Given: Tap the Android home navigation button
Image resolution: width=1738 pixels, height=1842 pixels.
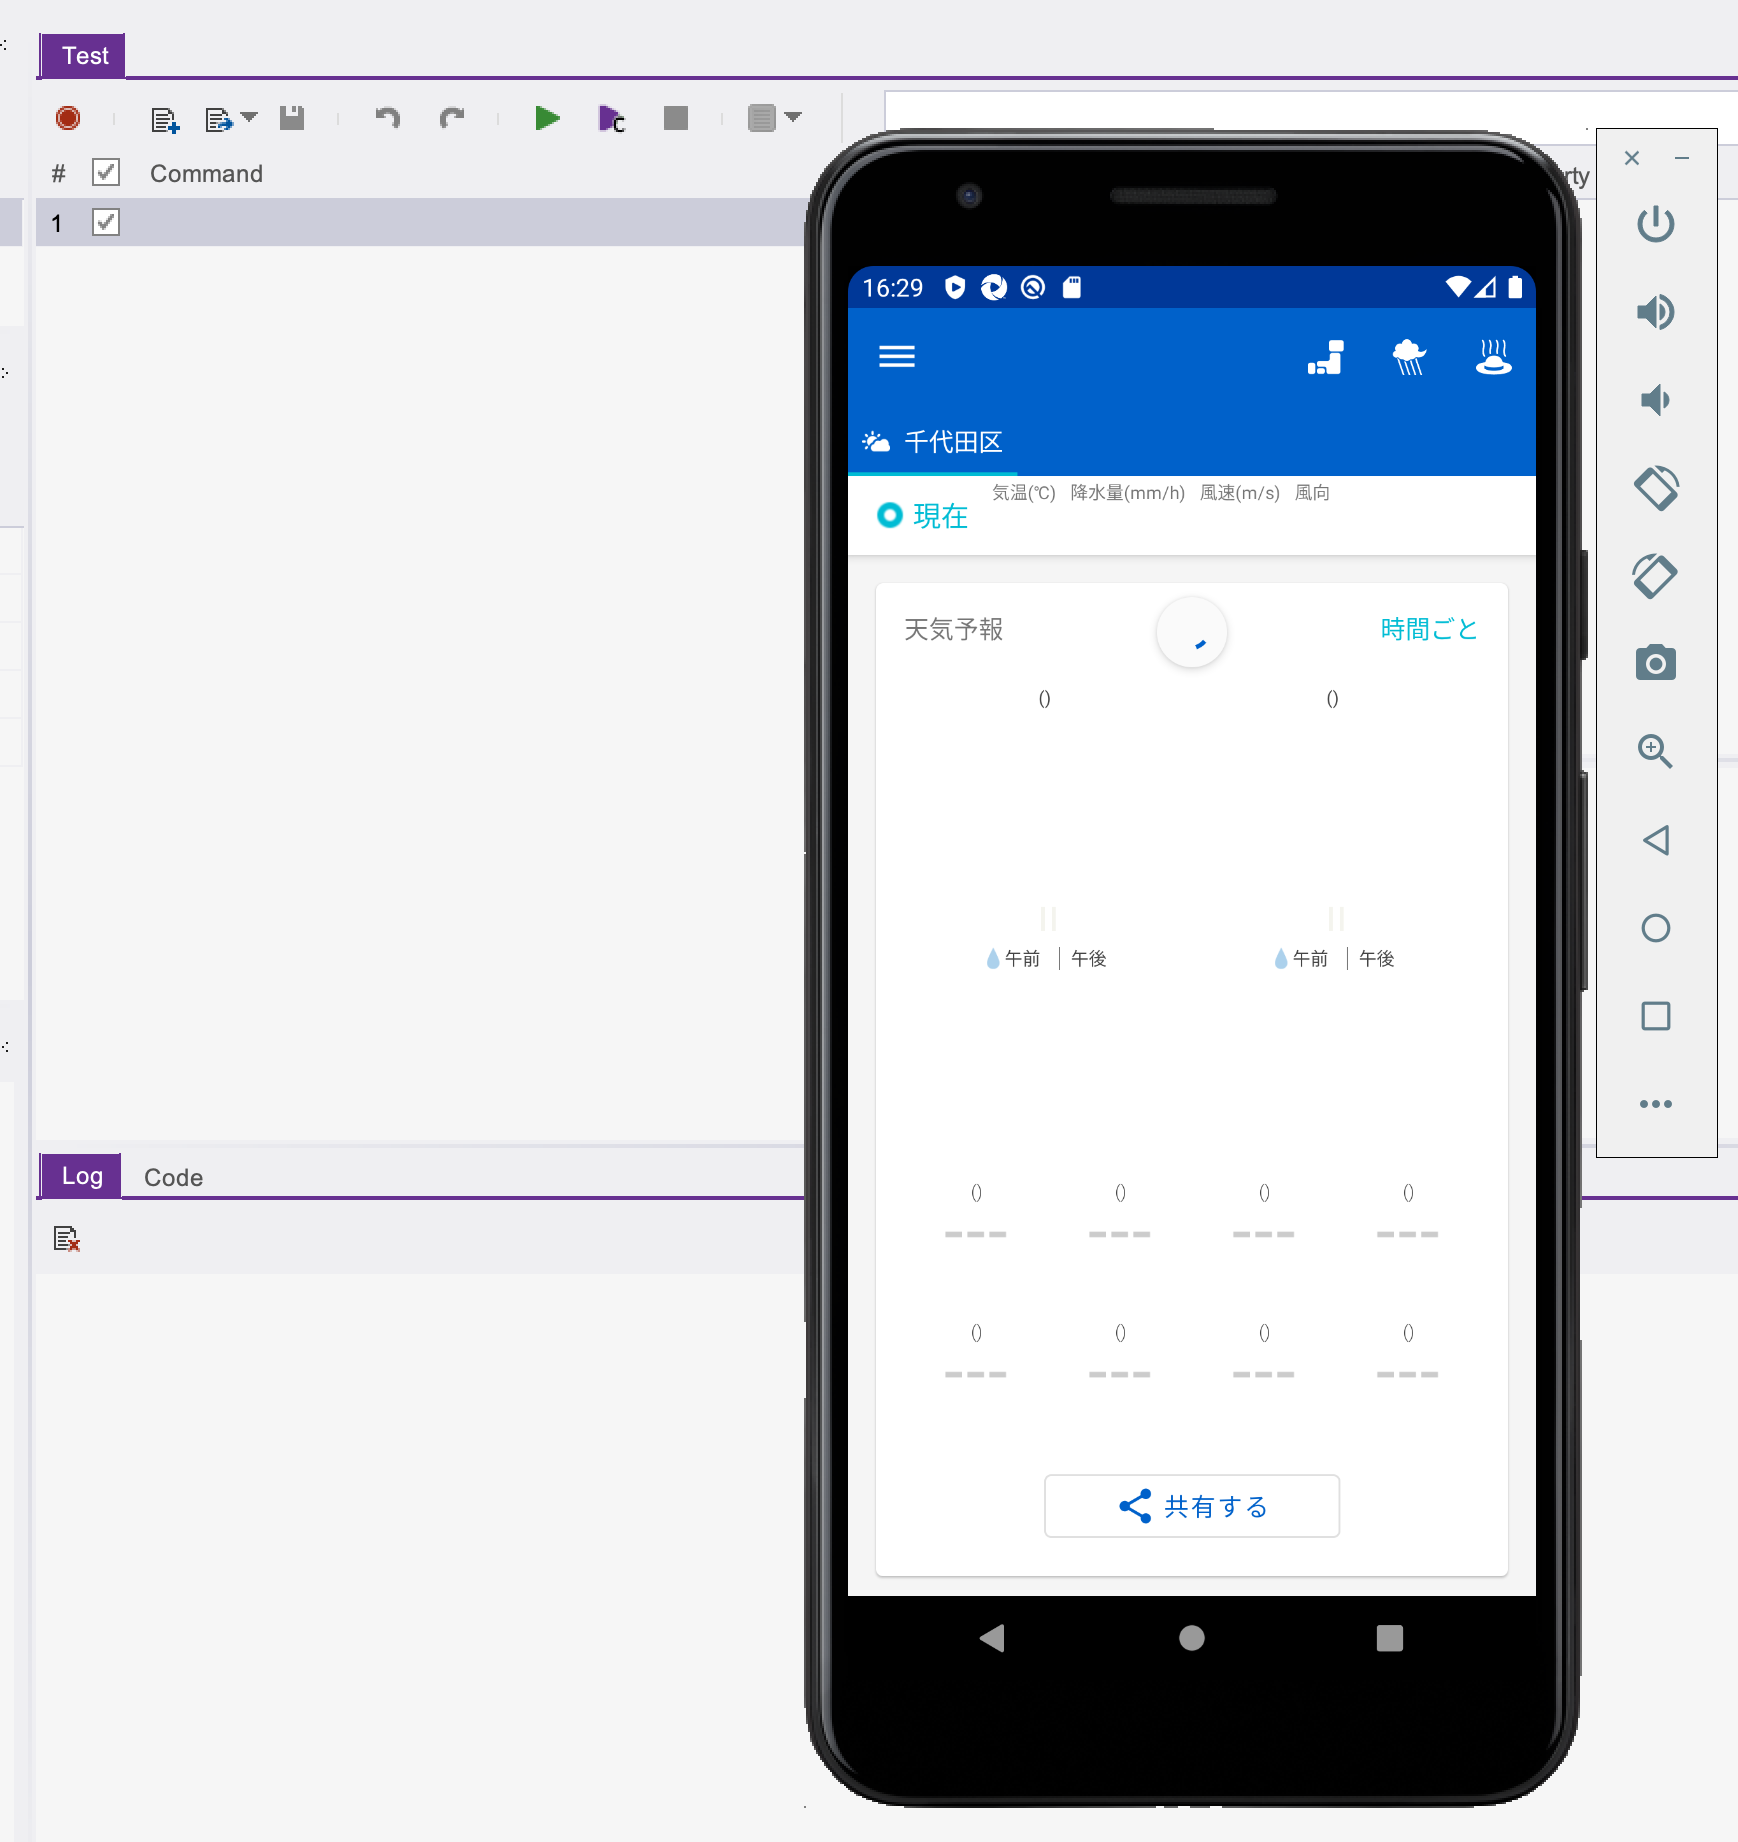Looking at the screenshot, I should (x=1192, y=1638).
